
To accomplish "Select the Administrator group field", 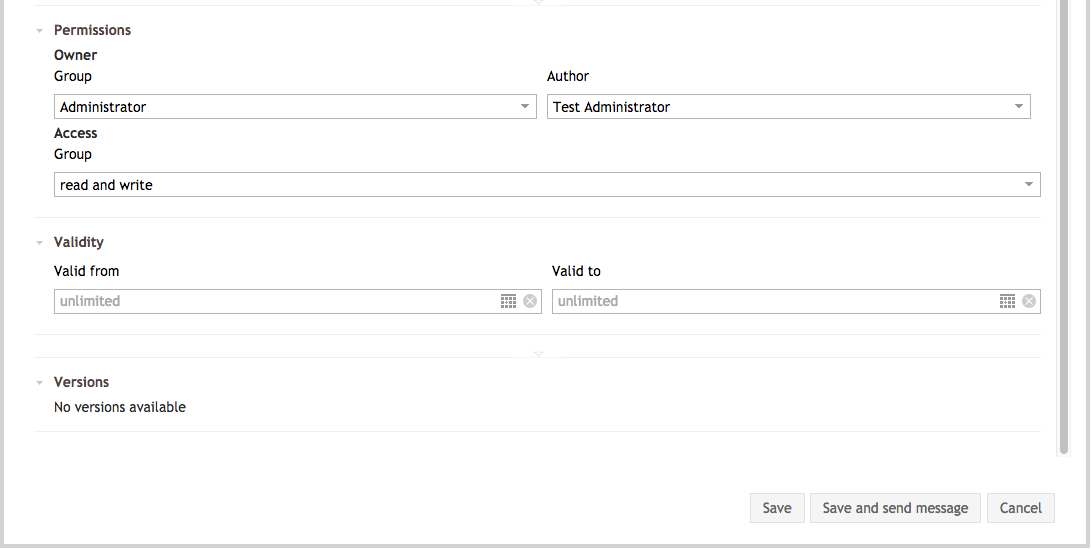I will point(295,107).
